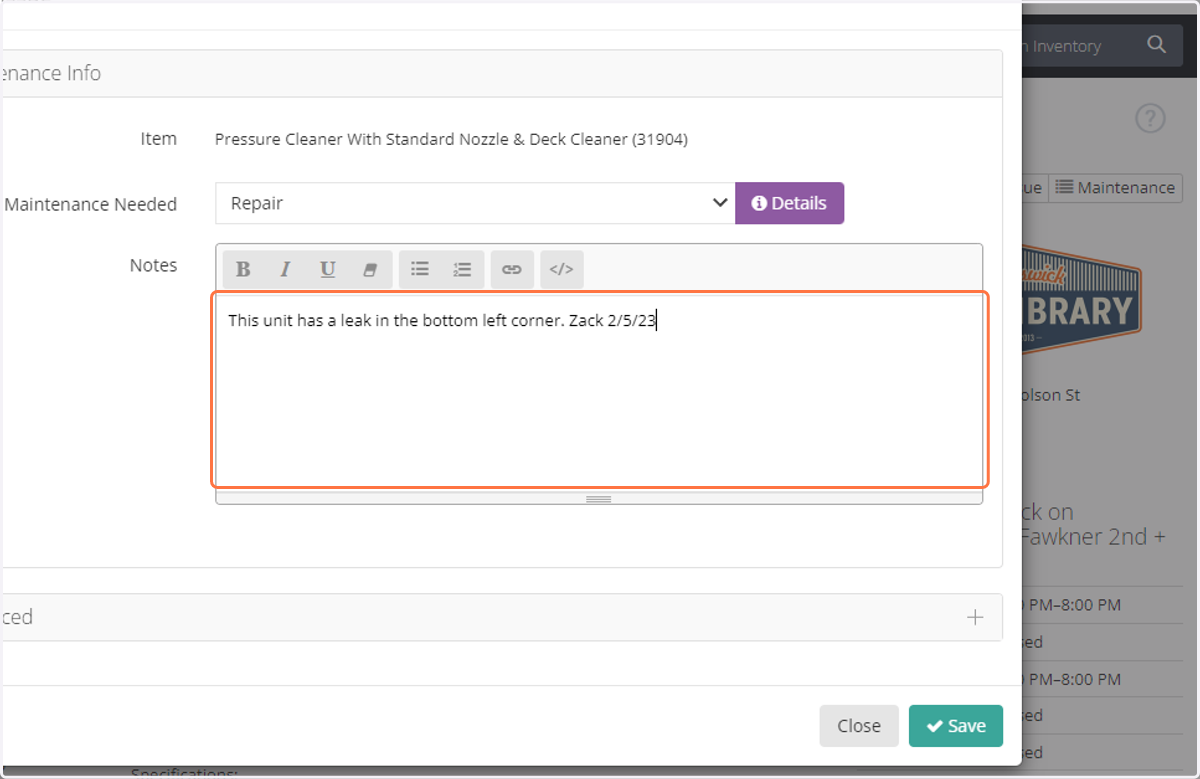The width and height of the screenshot is (1200, 779).
Task: Insert a numbered list
Action: (462, 269)
